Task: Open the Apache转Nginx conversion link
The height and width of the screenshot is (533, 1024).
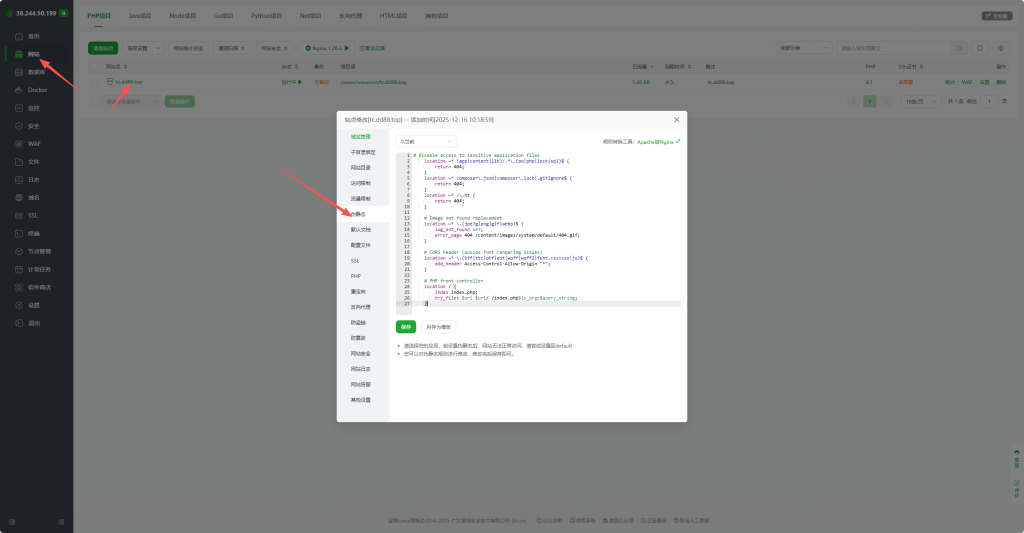Action: point(655,142)
